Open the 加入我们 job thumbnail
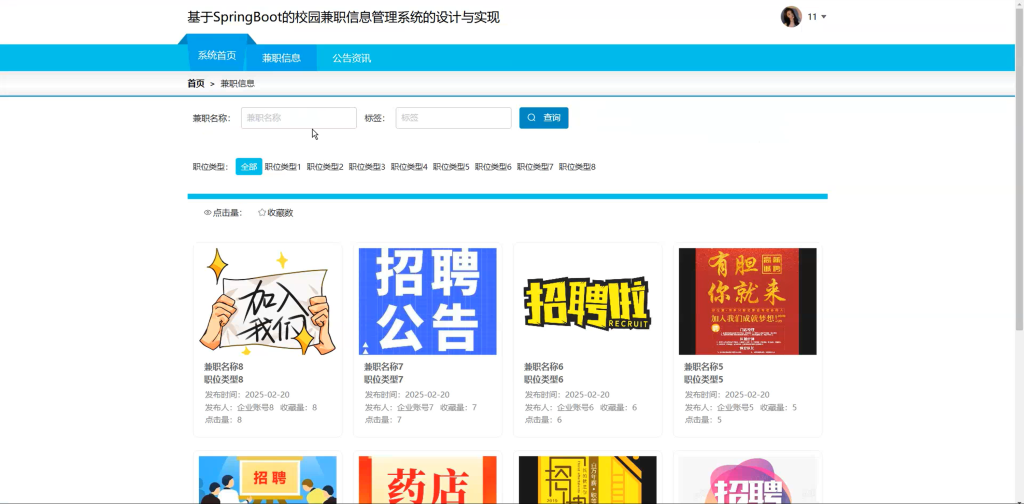The width and height of the screenshot is (1024, 504). pos(268,301)
